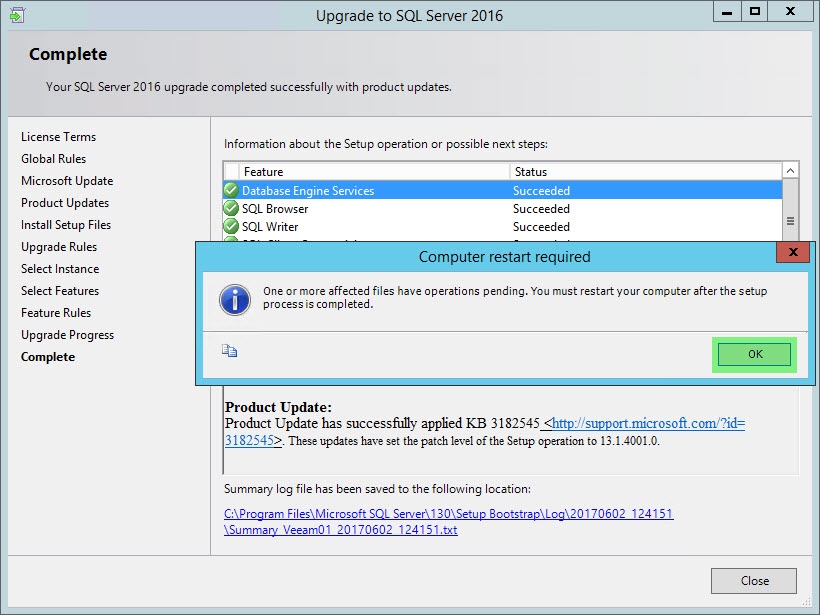Click the copy message icon in dialog
Screen dimensions: 820x615
coord(230,350)
